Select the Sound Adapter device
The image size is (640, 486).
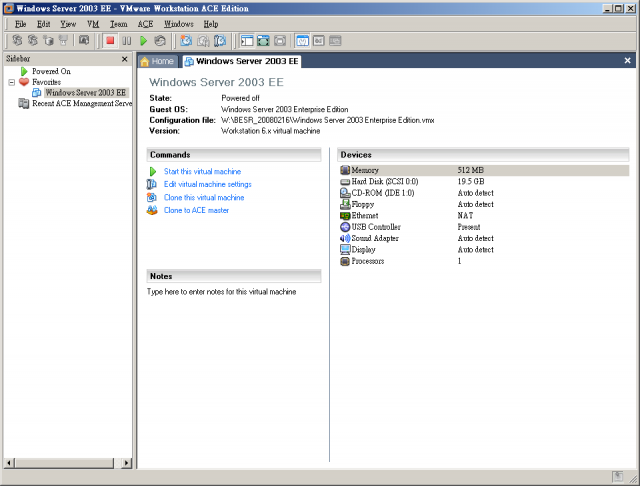(x=483, y=238)
